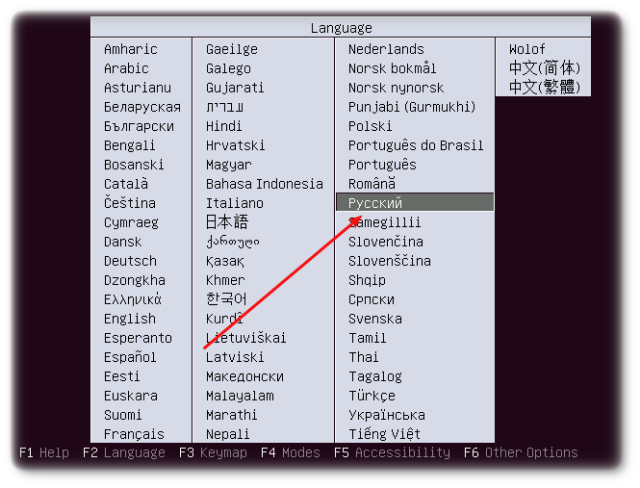640x488 pixels.
Task: Open F1 Help option
Action: tap(44, 453)
